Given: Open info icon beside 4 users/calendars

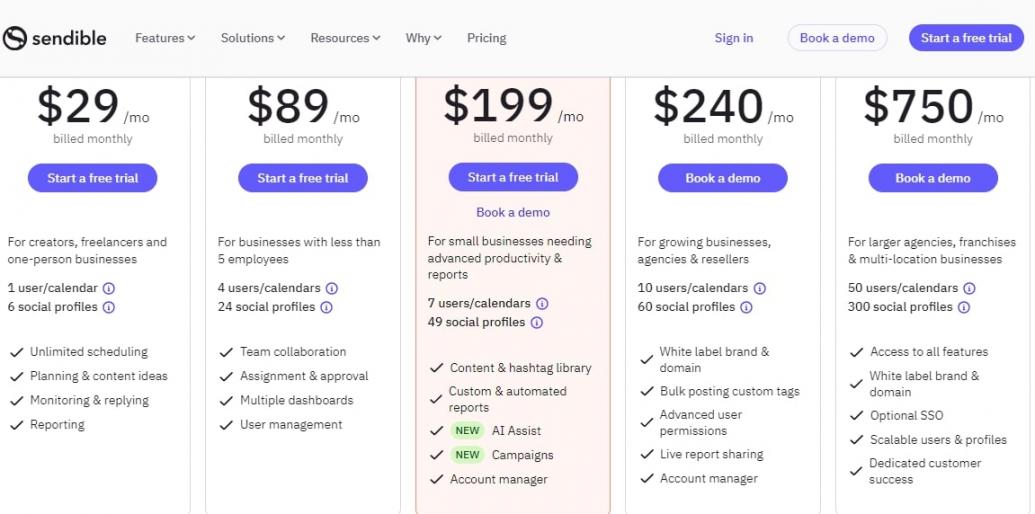Looking at the screenshot, I should [332, 288].
